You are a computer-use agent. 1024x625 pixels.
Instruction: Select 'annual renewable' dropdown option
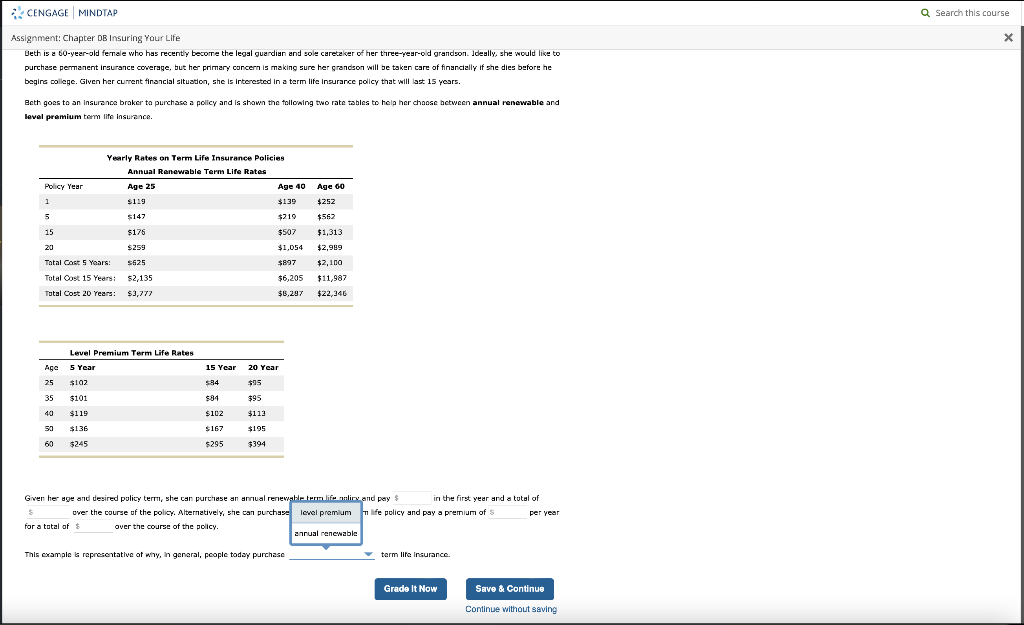pos(326,533)
